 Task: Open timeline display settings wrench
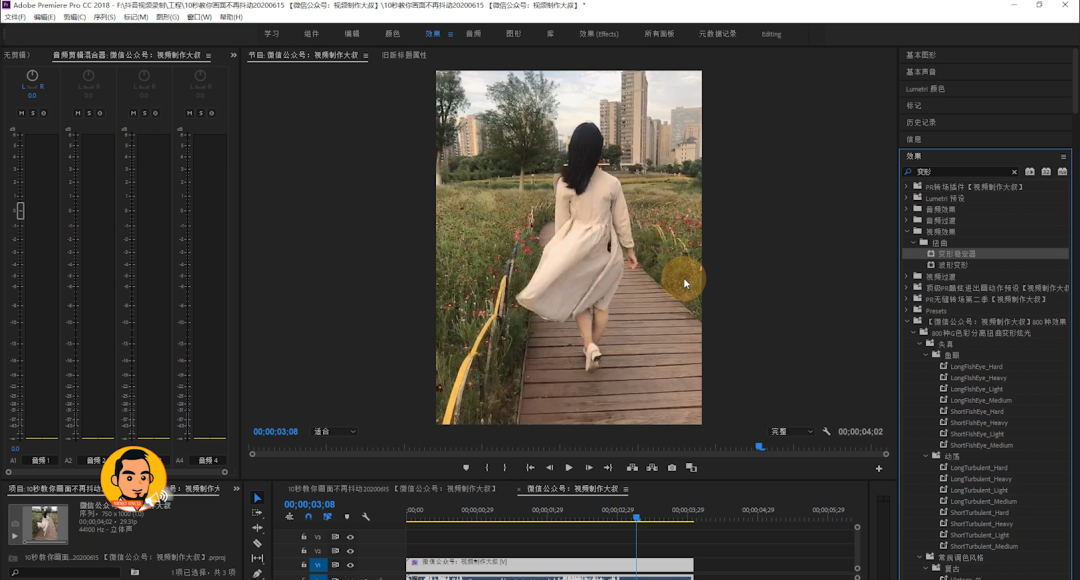366,517
